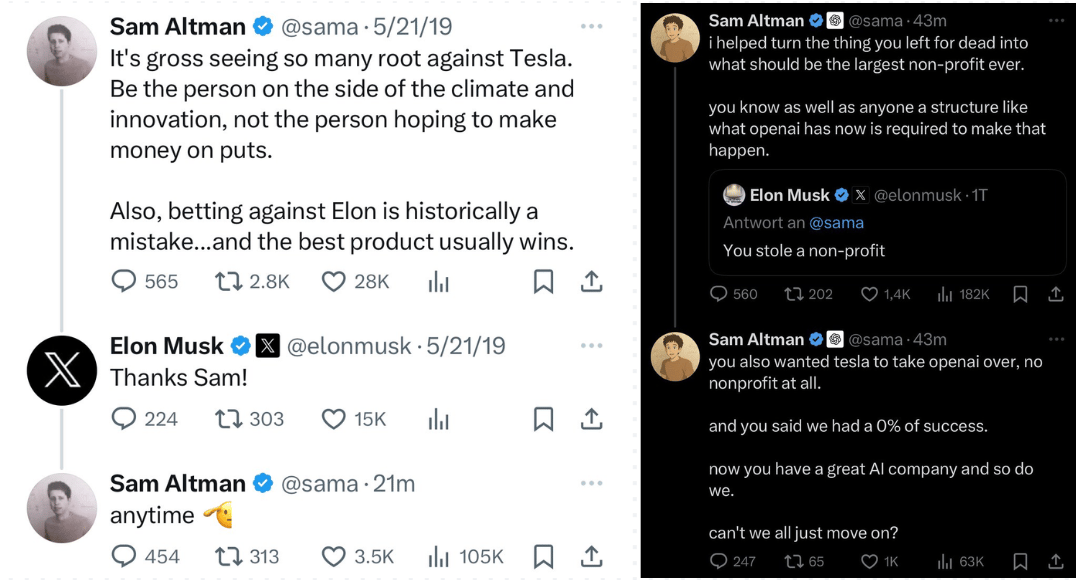Image resolution: width=1076 pixels, height=580 pixels.
Task: Bookmark the 'largest non-profit ever' tweet
Action: tap(1020, 294)
